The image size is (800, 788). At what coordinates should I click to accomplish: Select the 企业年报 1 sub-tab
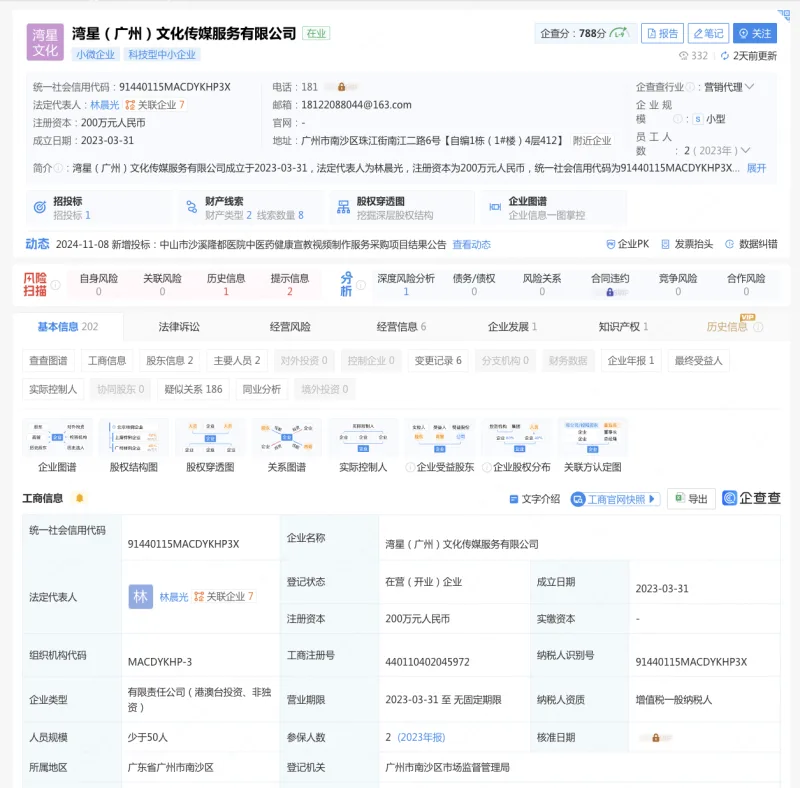(x=631, y=361)
